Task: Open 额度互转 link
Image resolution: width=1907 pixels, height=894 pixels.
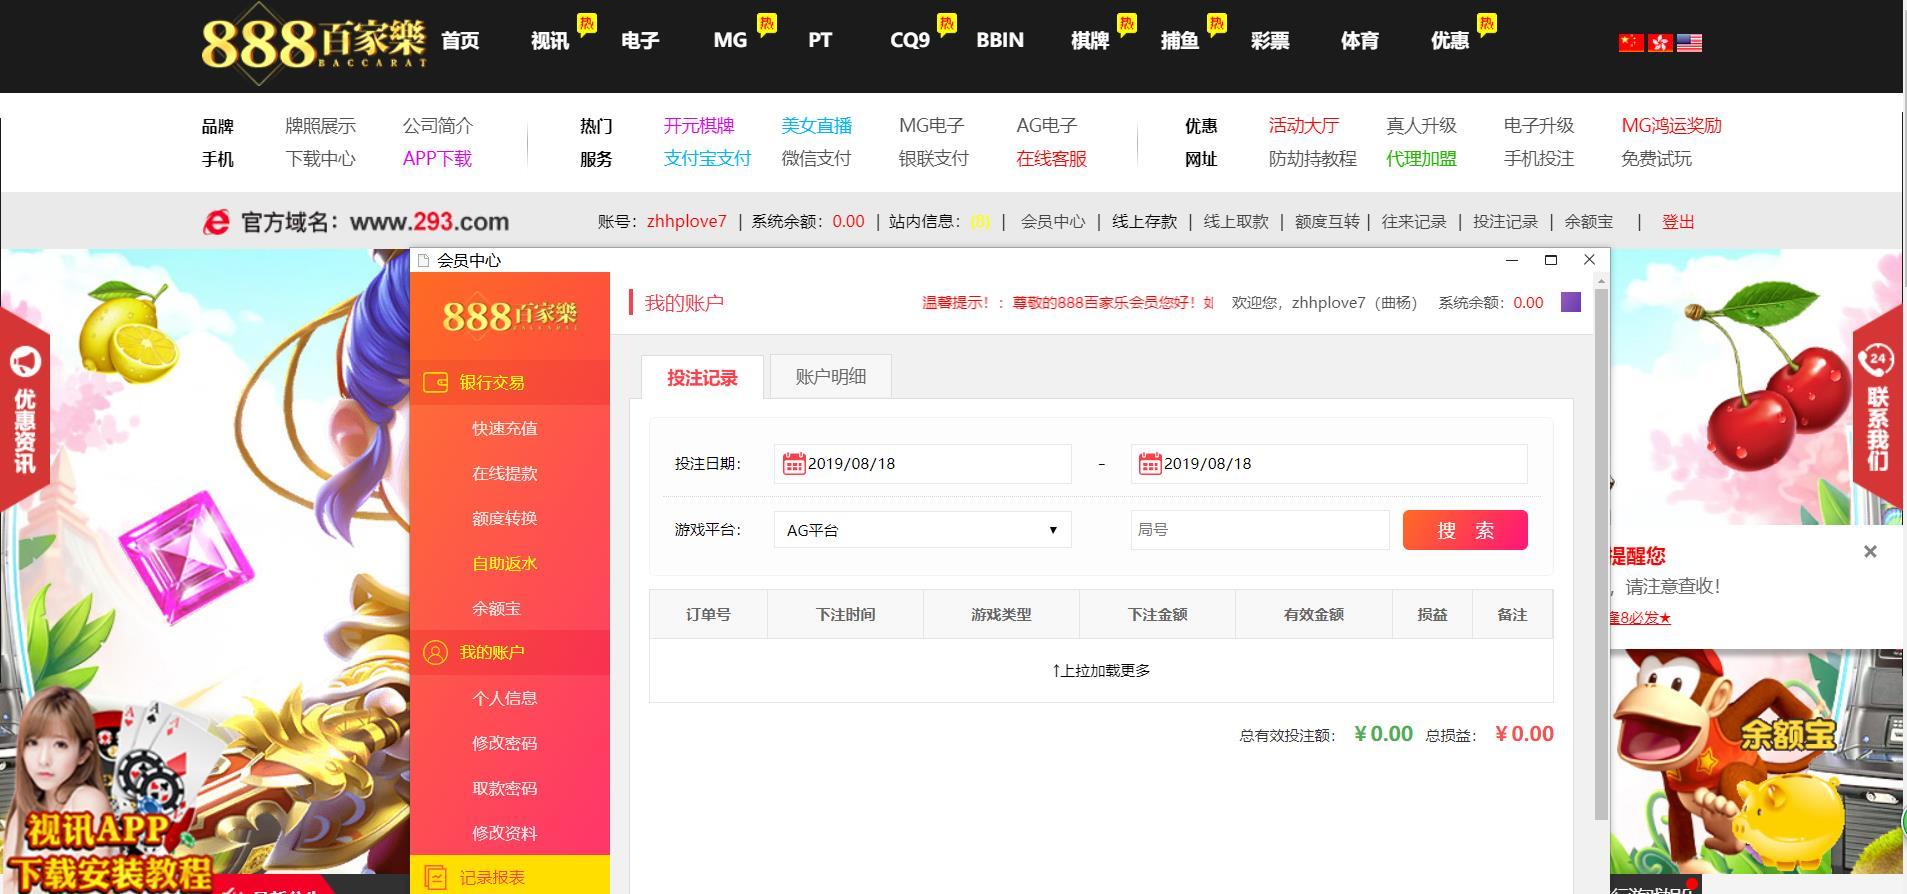Action: pyautogui.click(x=1327, y=222)
